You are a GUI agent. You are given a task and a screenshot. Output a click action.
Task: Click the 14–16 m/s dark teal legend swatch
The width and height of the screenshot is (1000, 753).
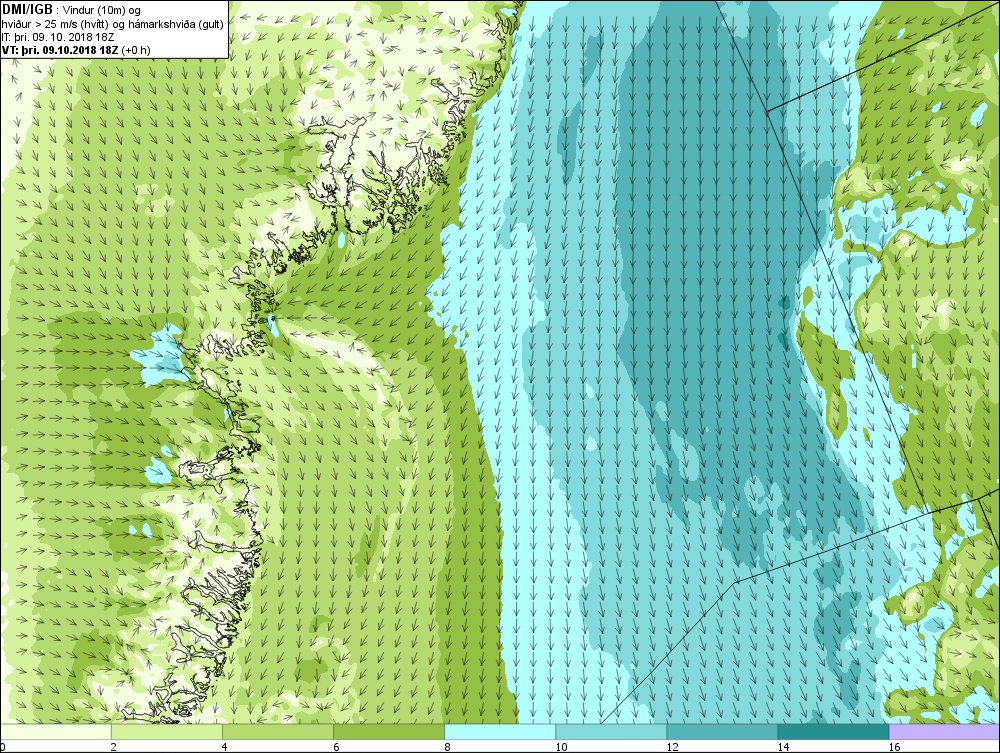point(833,732)
